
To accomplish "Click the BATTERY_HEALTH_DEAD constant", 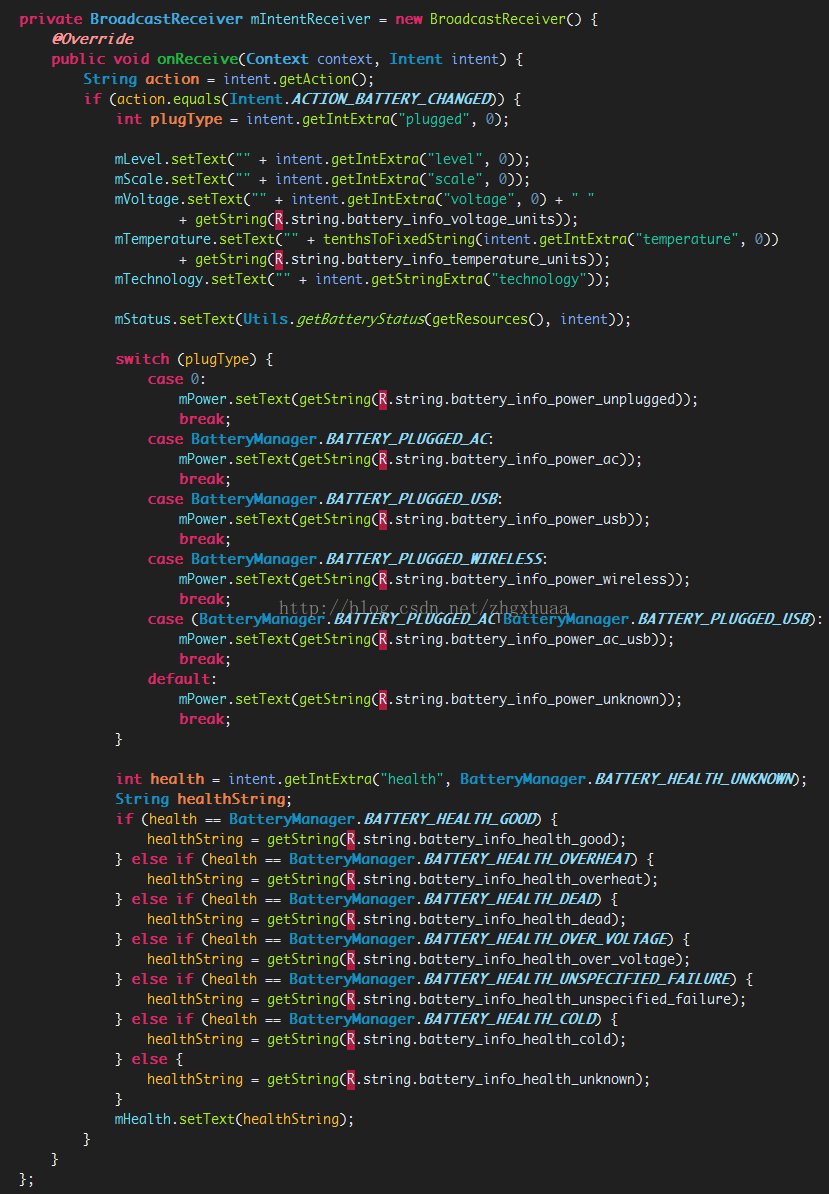I will click(x=510, y=899).
